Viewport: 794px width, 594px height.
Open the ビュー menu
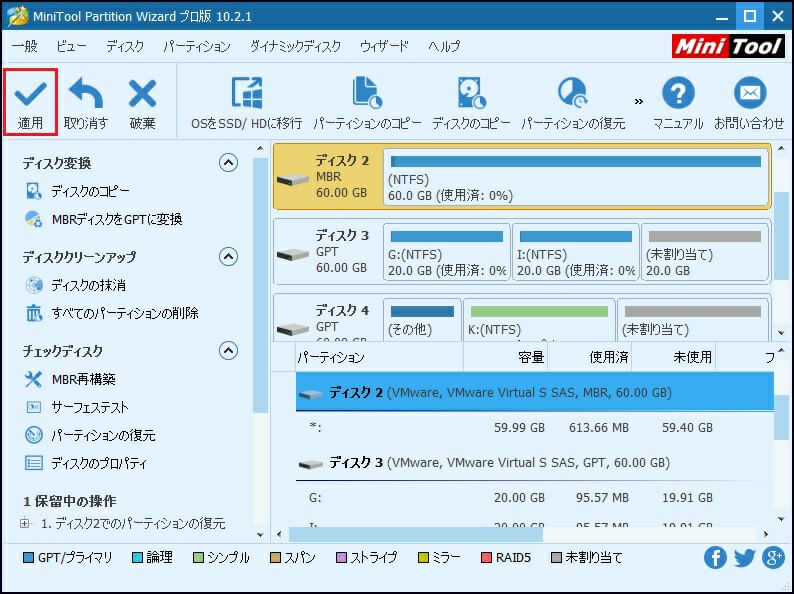71,47
